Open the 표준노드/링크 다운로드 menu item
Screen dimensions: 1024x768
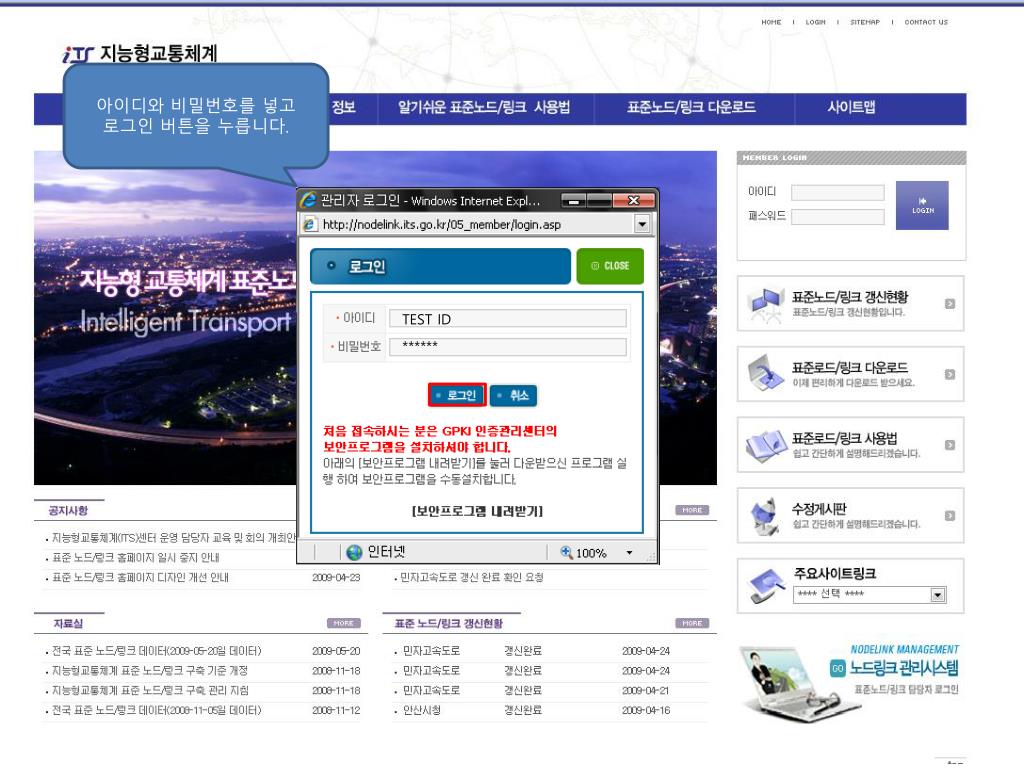click(690, 109)
